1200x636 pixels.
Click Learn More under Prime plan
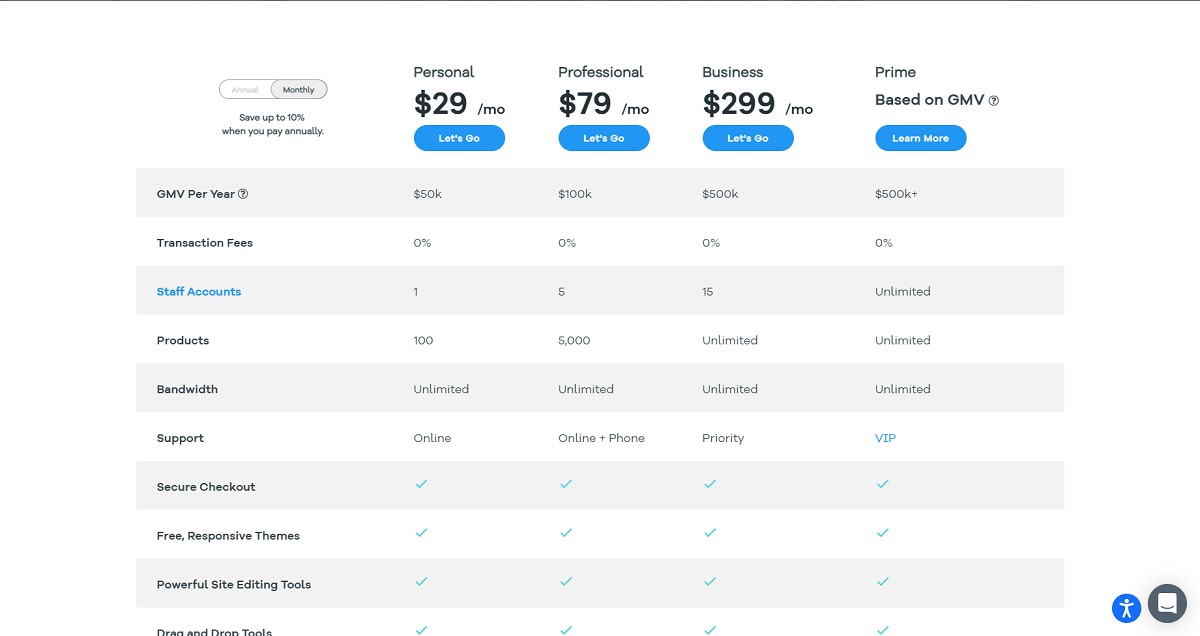tap(921, 138)
